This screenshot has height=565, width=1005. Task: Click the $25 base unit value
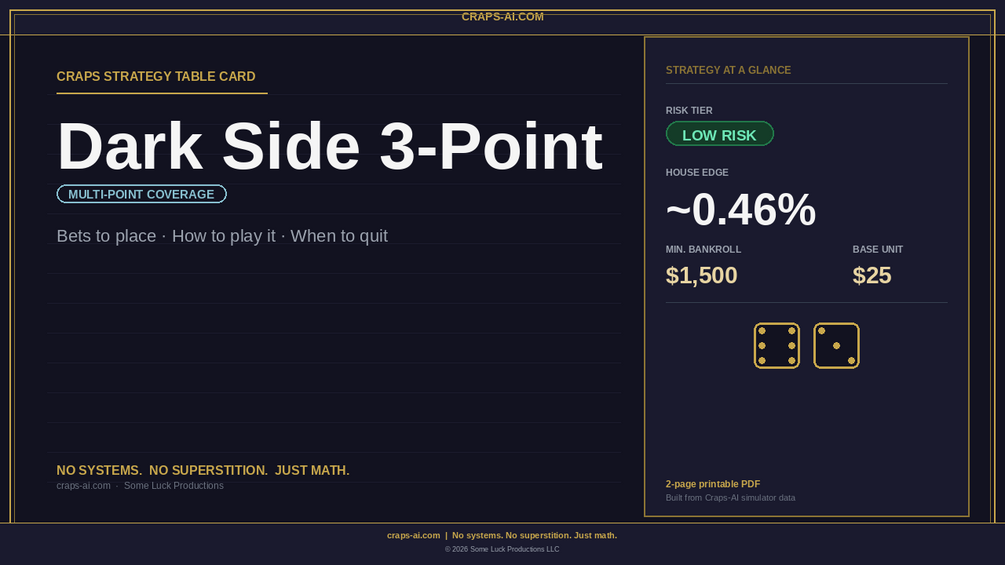[872, 275]
